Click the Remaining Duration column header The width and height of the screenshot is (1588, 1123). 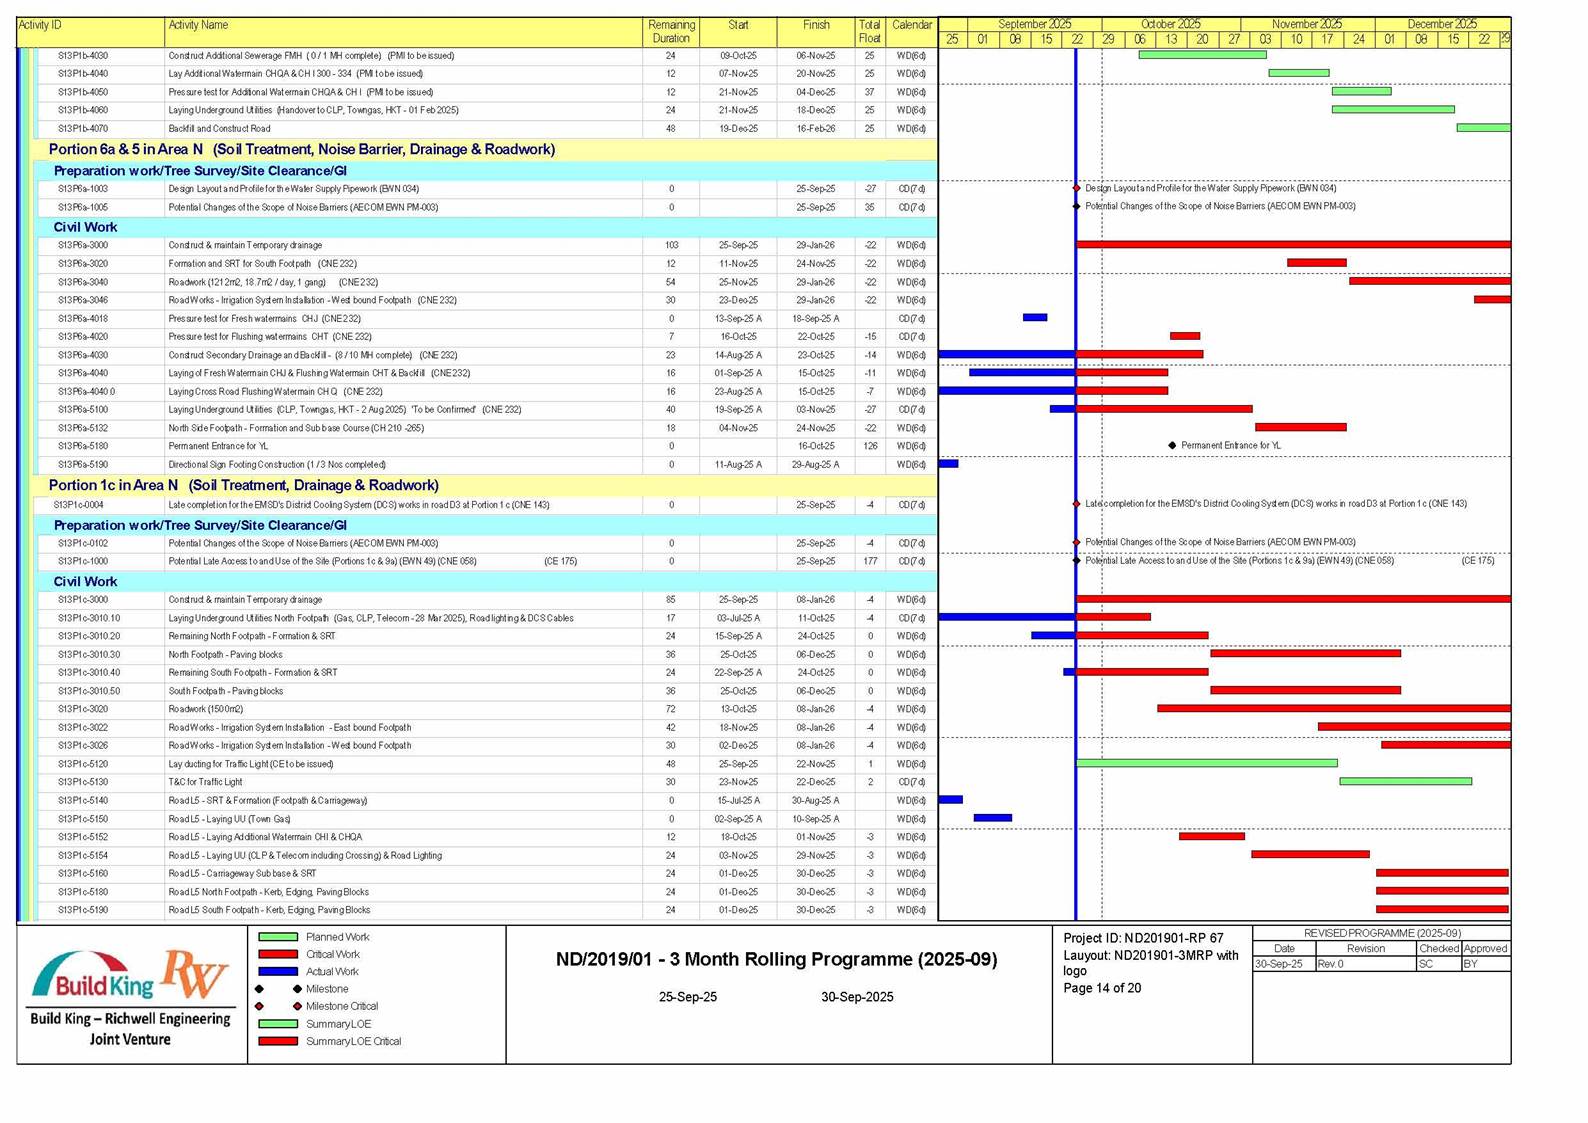point(671,31)
